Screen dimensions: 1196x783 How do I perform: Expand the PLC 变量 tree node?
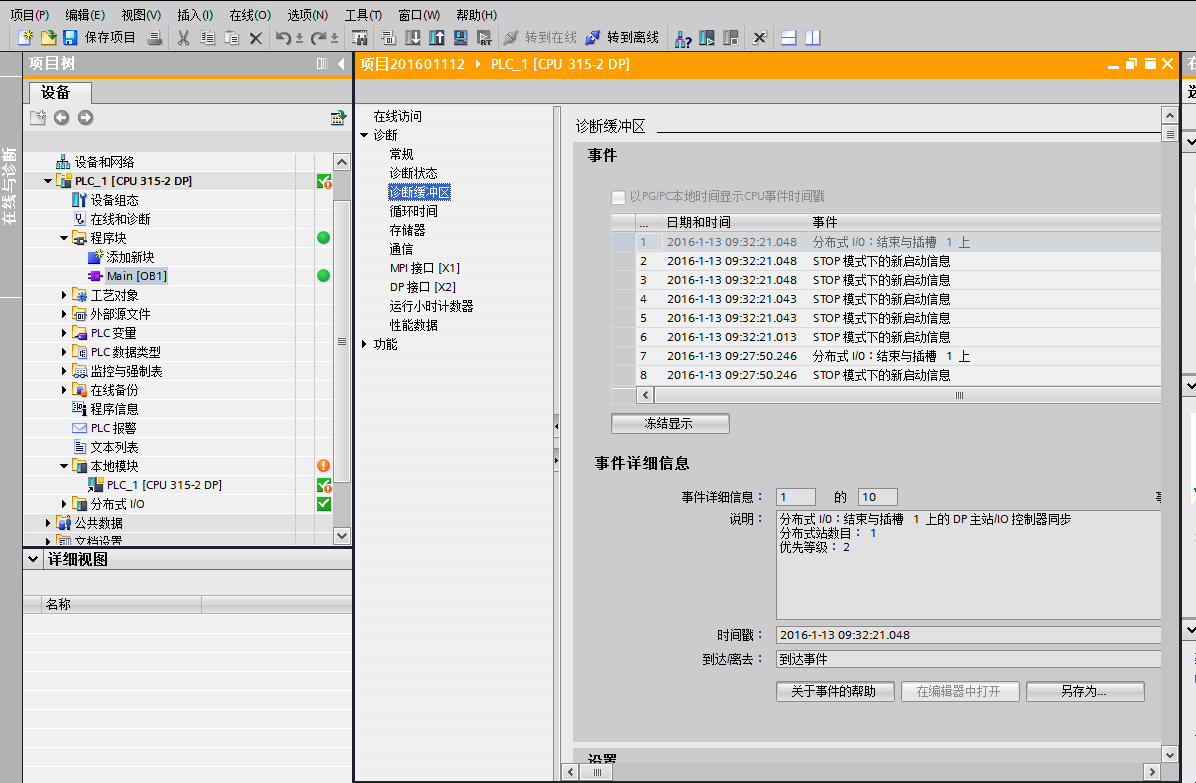coord(64,332)
